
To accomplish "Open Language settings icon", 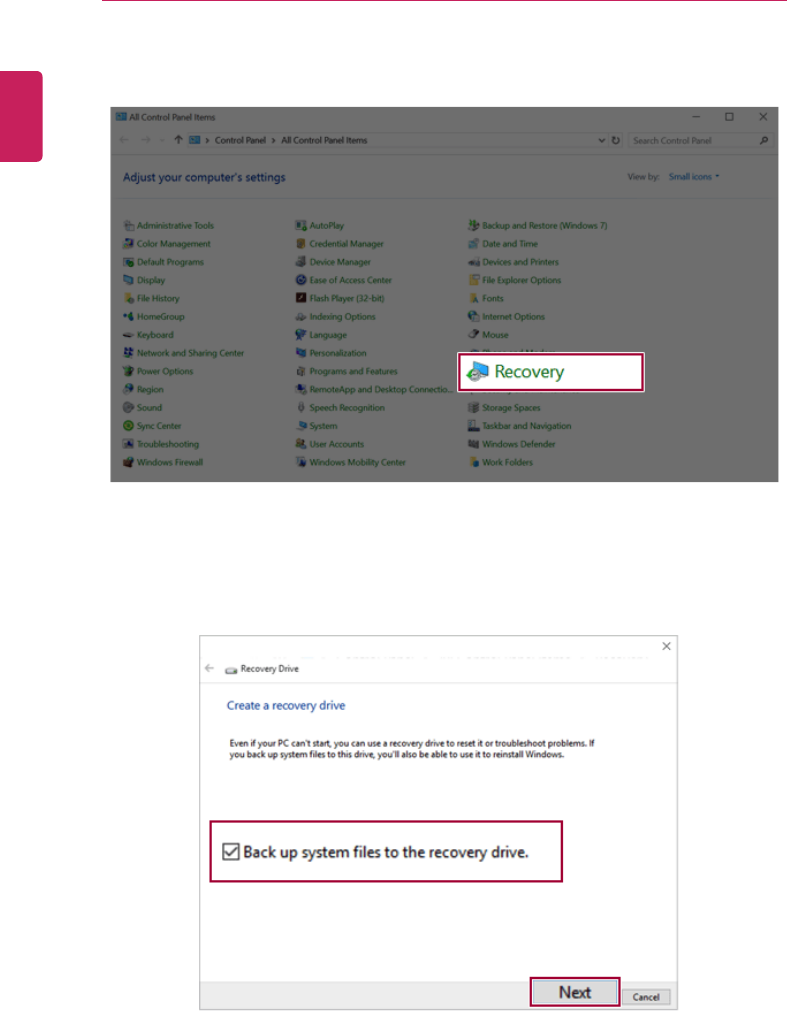I will 301,335.
